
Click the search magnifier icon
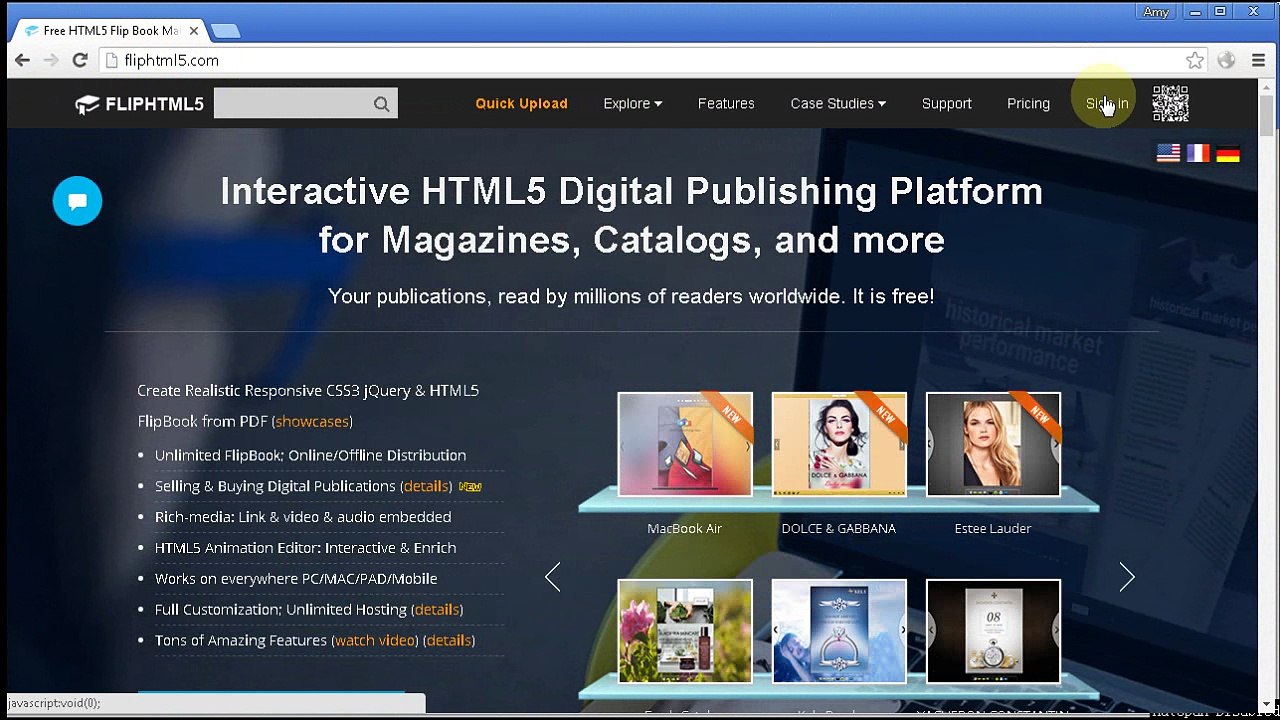tap(382, 103)
